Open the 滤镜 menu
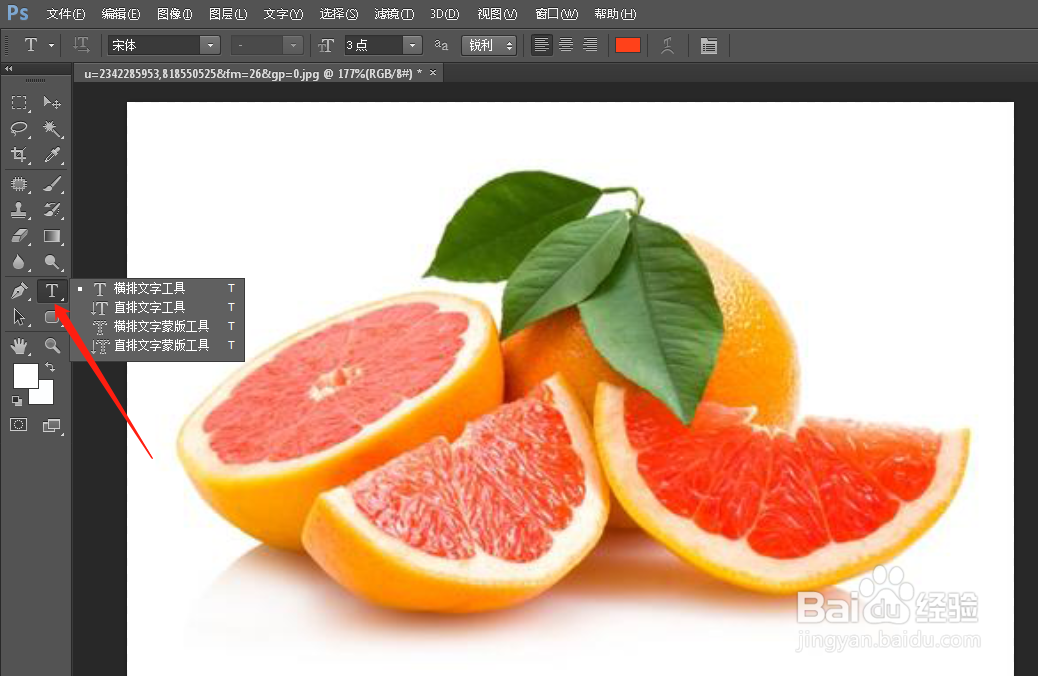 tap(394, 14)
